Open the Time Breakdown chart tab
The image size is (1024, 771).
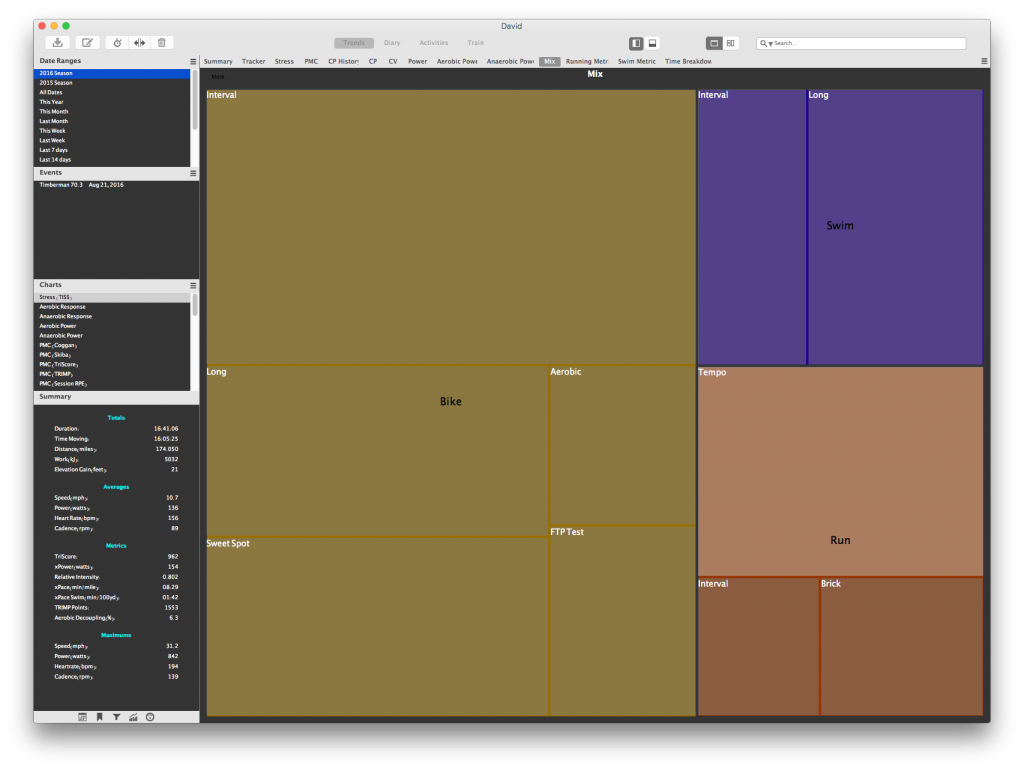pyautogui.click(x=688, y=61)
